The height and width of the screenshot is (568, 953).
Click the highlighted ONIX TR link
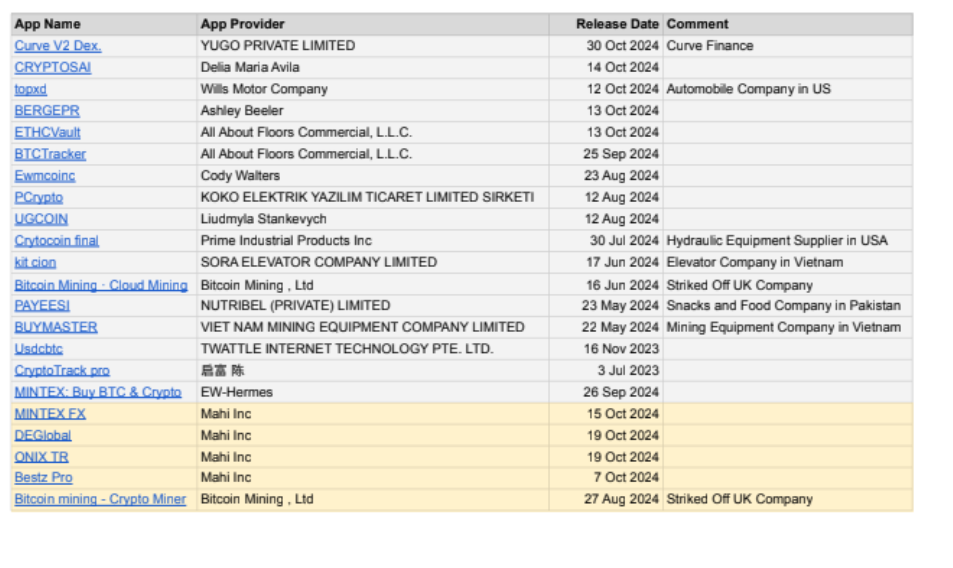(41, 457)
